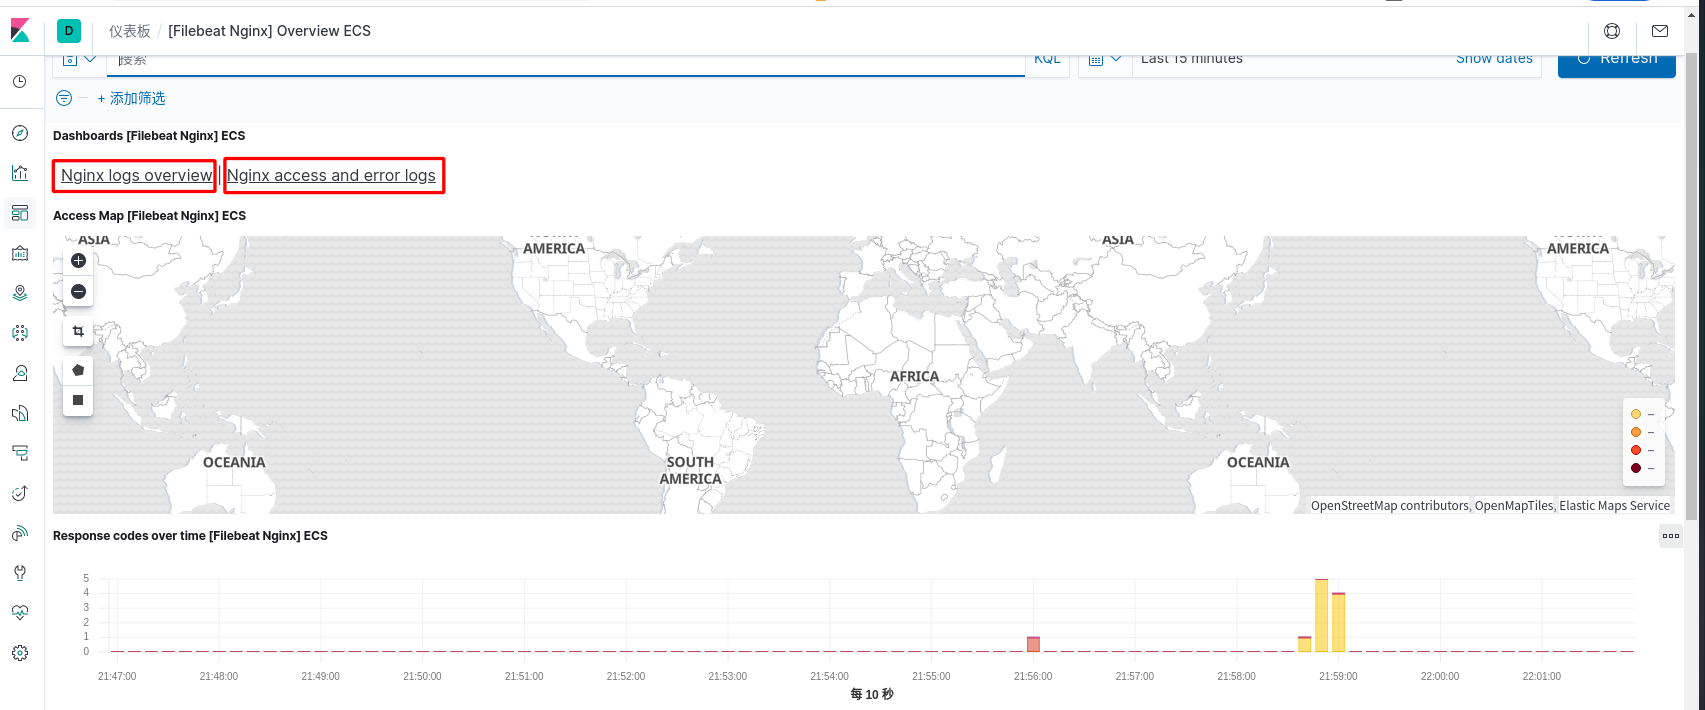Select the map fit-to-bounds crop tool
Screen dimensions: 1705x710
click(78, 331)
